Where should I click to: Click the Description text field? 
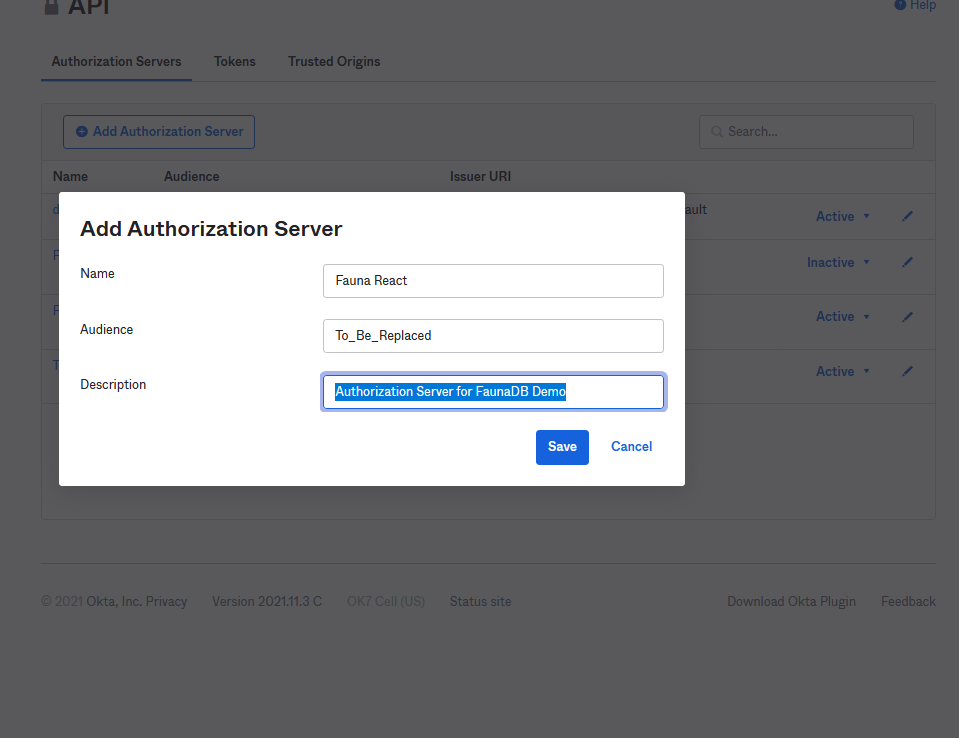pos(493,392)
